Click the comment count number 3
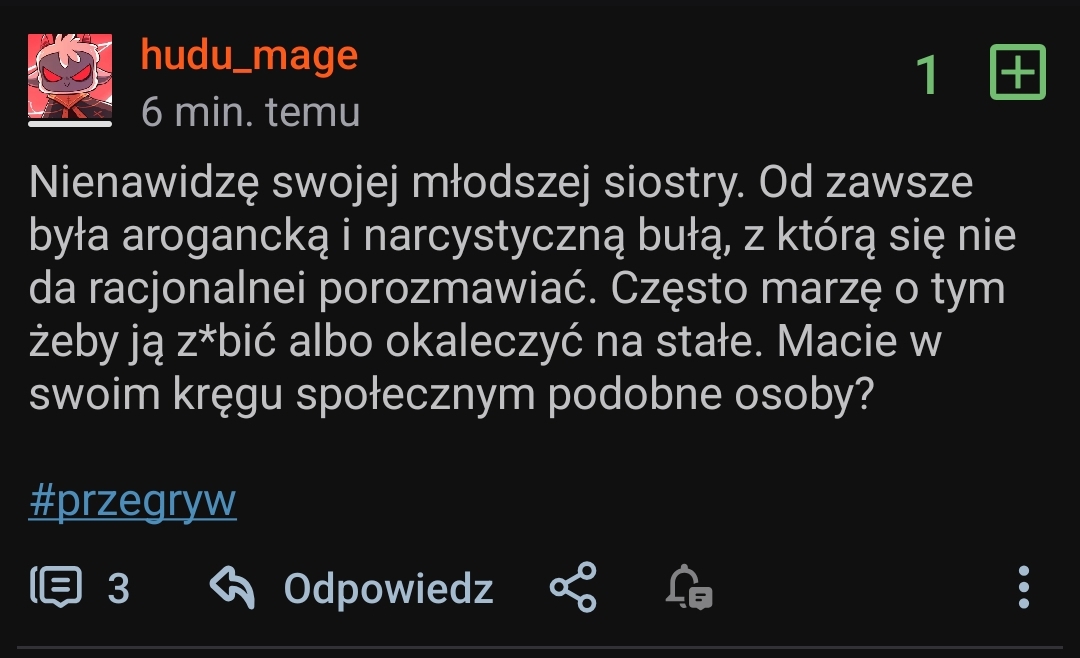Viewport: 1080px width, 658px height. pos(118,589)
